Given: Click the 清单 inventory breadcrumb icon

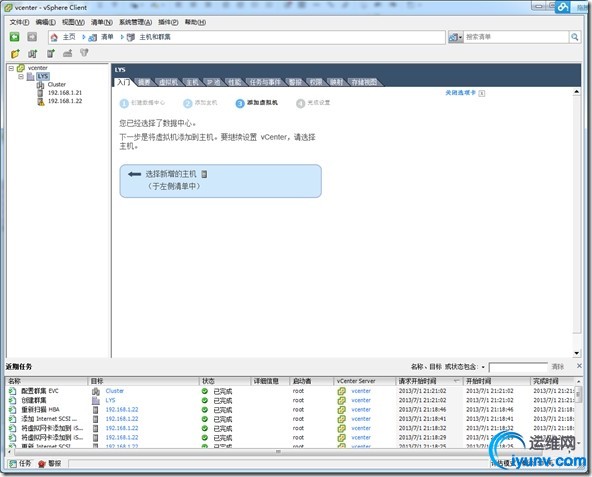Looking at the screenshot, I should (92, 37).
